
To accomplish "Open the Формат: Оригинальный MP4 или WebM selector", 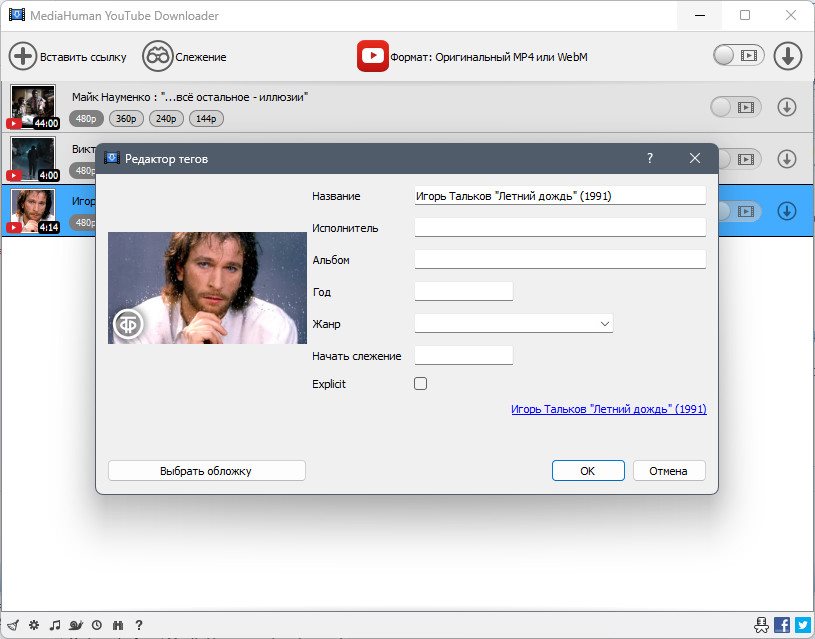I will [472, 56].
